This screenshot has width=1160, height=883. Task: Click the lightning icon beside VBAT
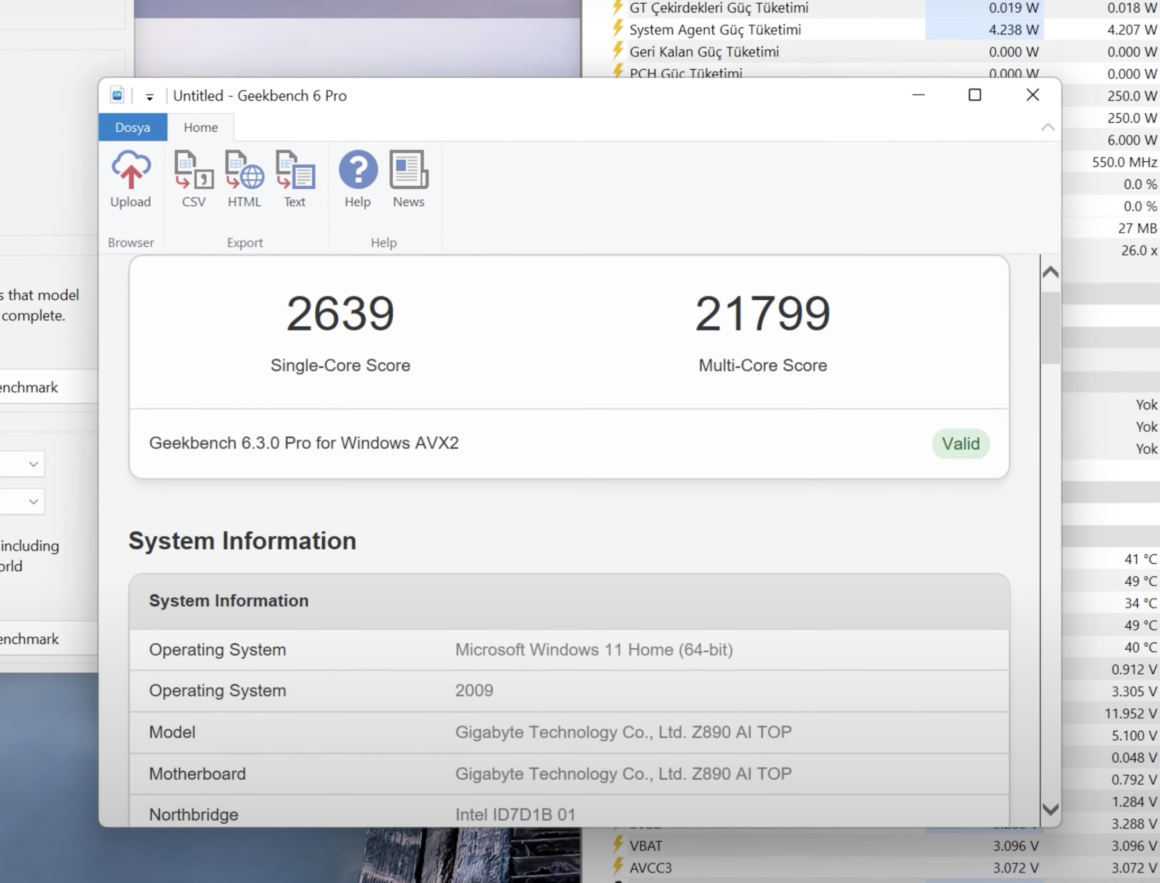click(x=617, y=845)
